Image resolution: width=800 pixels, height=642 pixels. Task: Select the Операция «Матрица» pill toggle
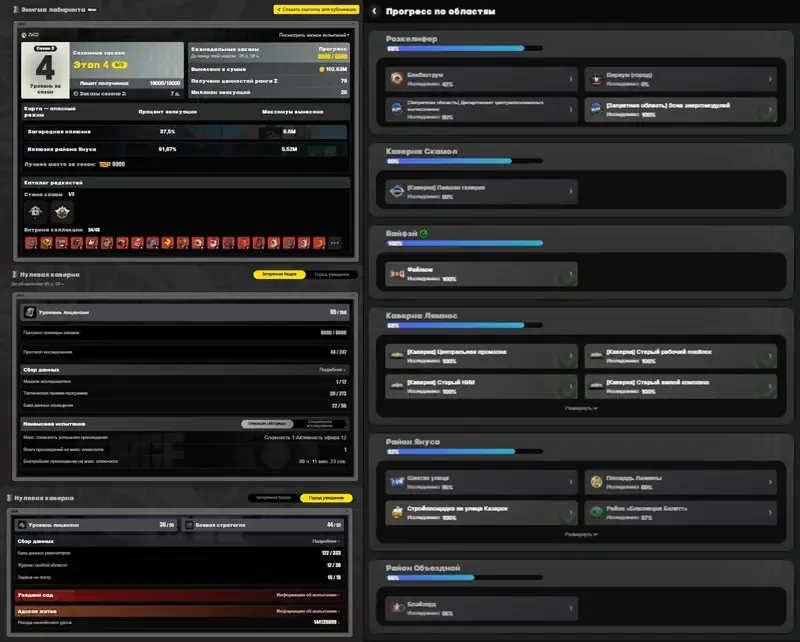point(267,424)
